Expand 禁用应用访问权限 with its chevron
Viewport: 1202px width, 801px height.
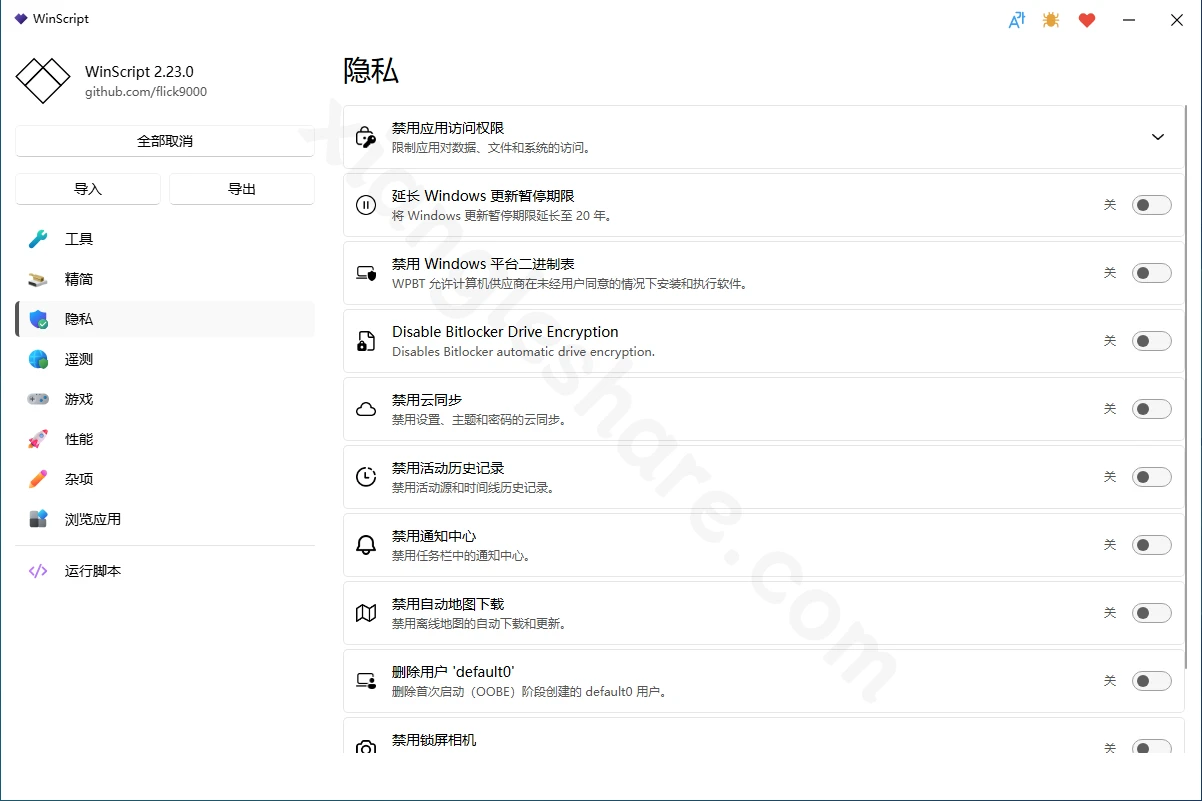[x=1158, y=137]
